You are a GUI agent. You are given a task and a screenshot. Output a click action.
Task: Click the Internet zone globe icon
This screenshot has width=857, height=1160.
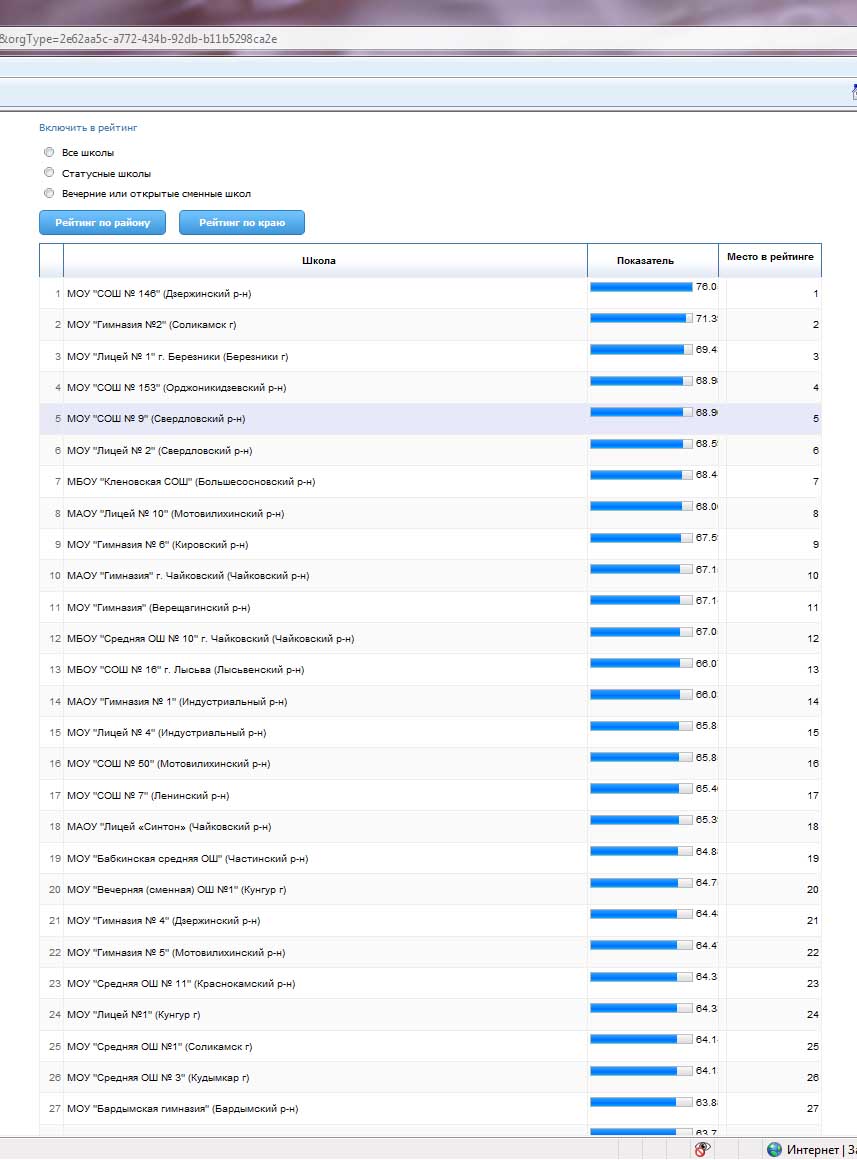coord(774,1149)
